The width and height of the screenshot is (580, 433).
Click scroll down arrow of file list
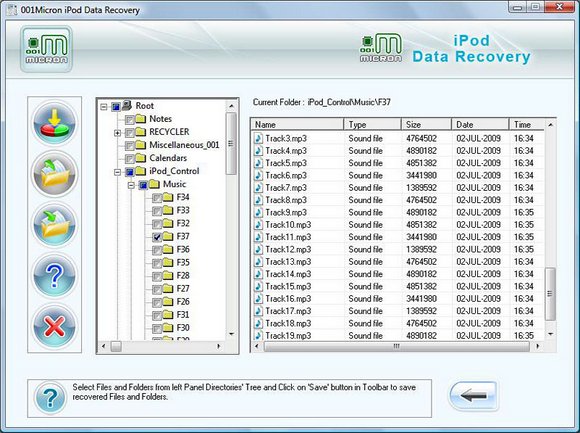coord(550,334)
